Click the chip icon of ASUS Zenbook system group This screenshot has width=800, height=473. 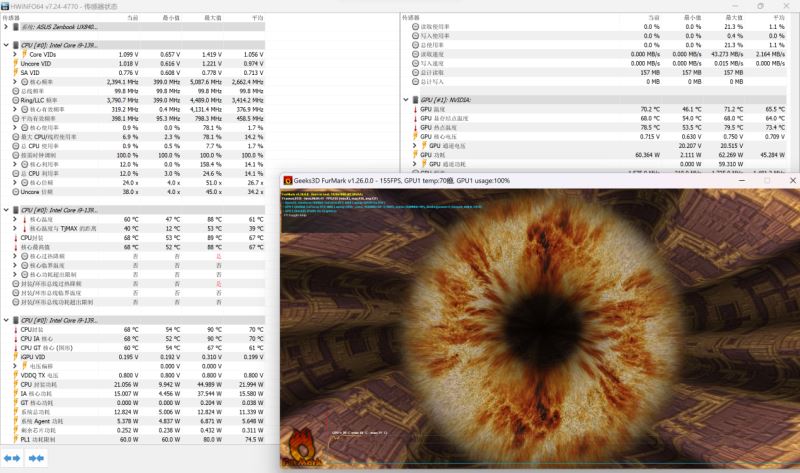16,27
